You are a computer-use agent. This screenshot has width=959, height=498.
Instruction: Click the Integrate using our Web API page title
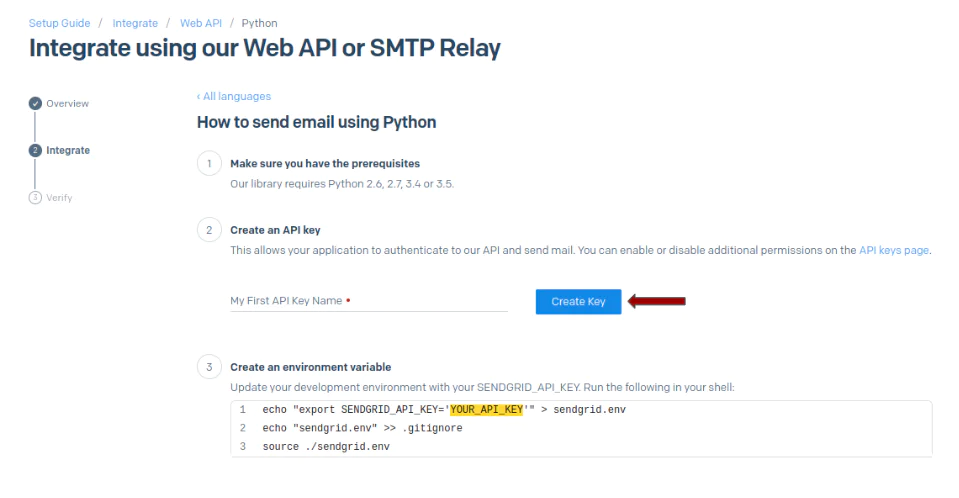click(x=264, y=48)
